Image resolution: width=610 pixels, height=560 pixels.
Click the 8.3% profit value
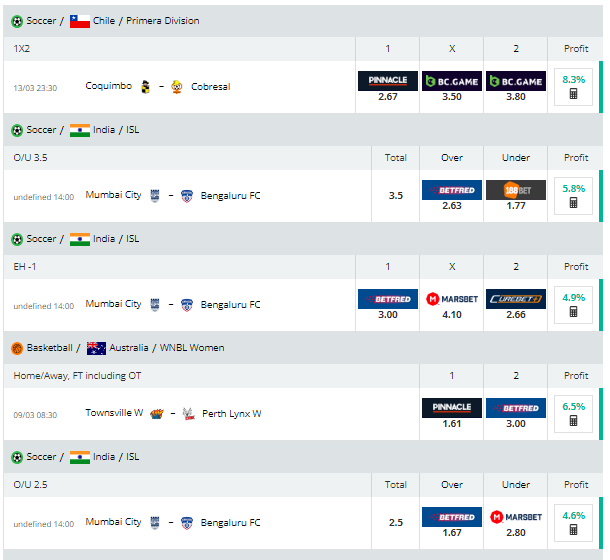pyautogui.click(x=574, y=78)
